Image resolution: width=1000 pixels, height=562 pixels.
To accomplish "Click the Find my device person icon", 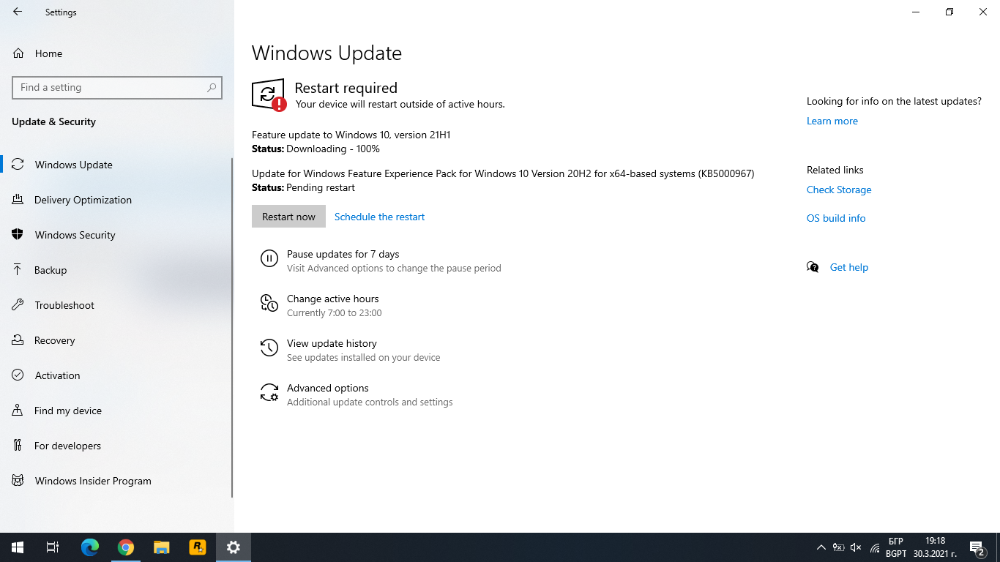I will (x=18, y=410).
